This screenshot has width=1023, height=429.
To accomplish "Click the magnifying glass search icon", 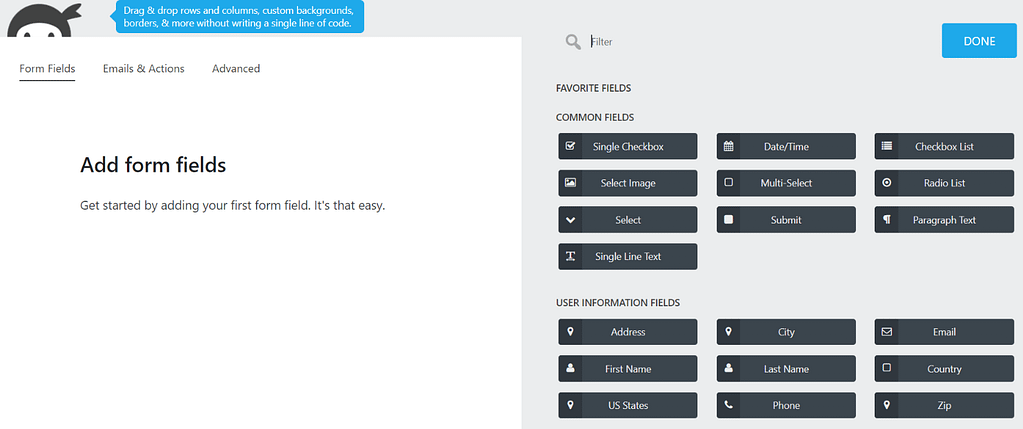I will 573,42.
